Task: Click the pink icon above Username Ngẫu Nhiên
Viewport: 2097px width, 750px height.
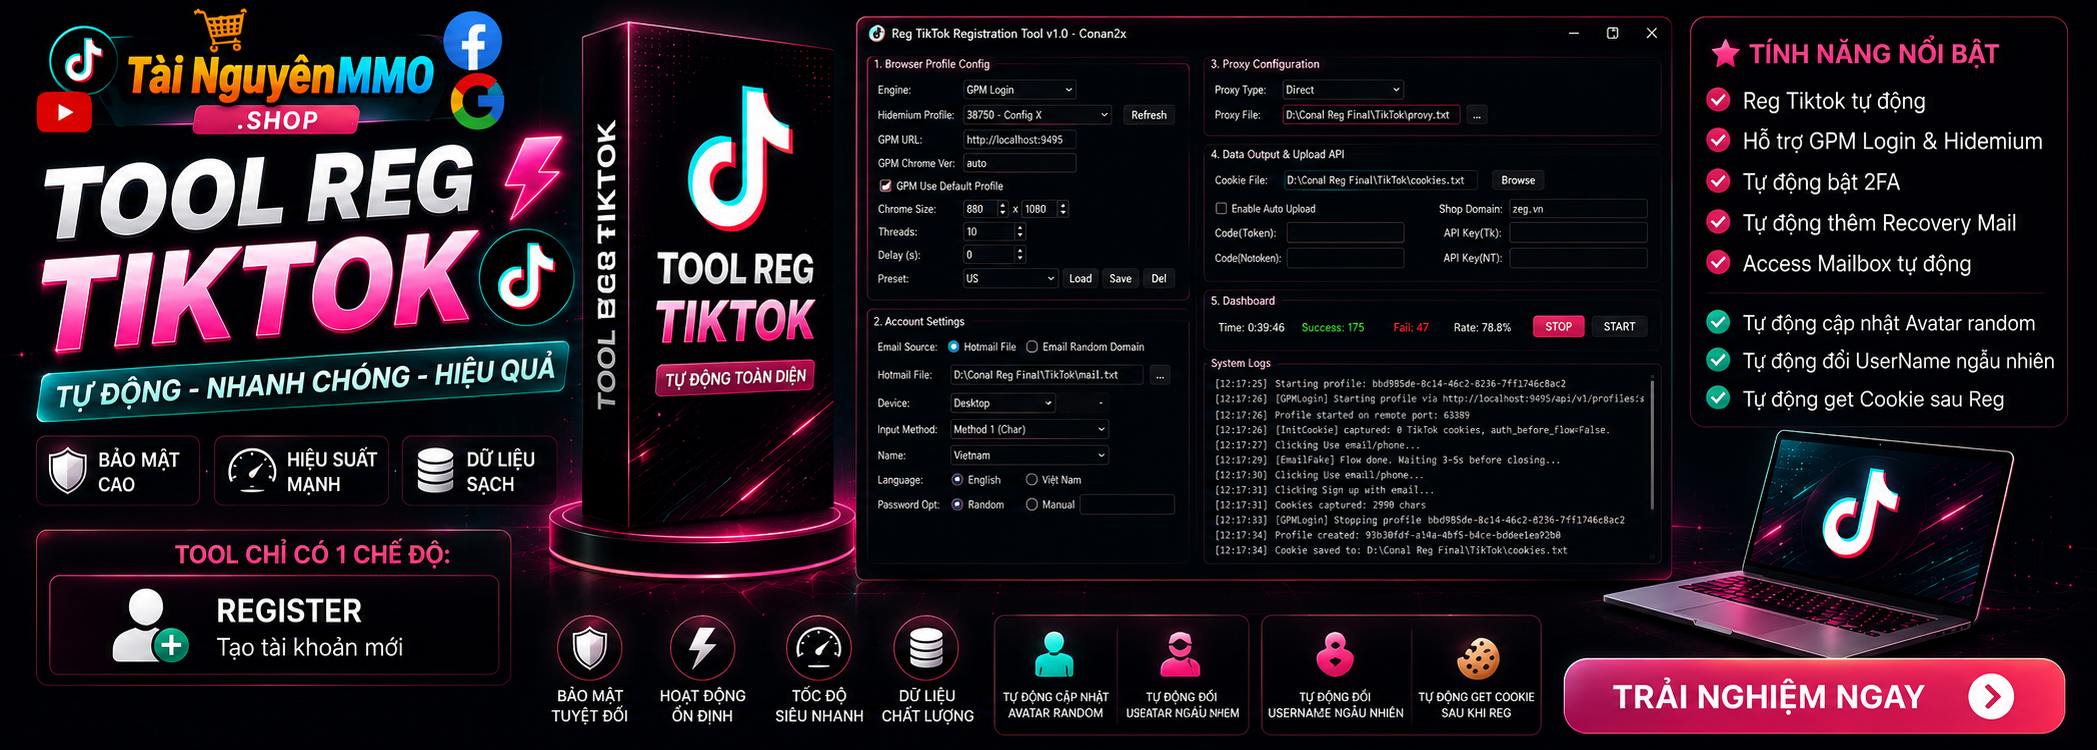Action: coord(1335,655)
